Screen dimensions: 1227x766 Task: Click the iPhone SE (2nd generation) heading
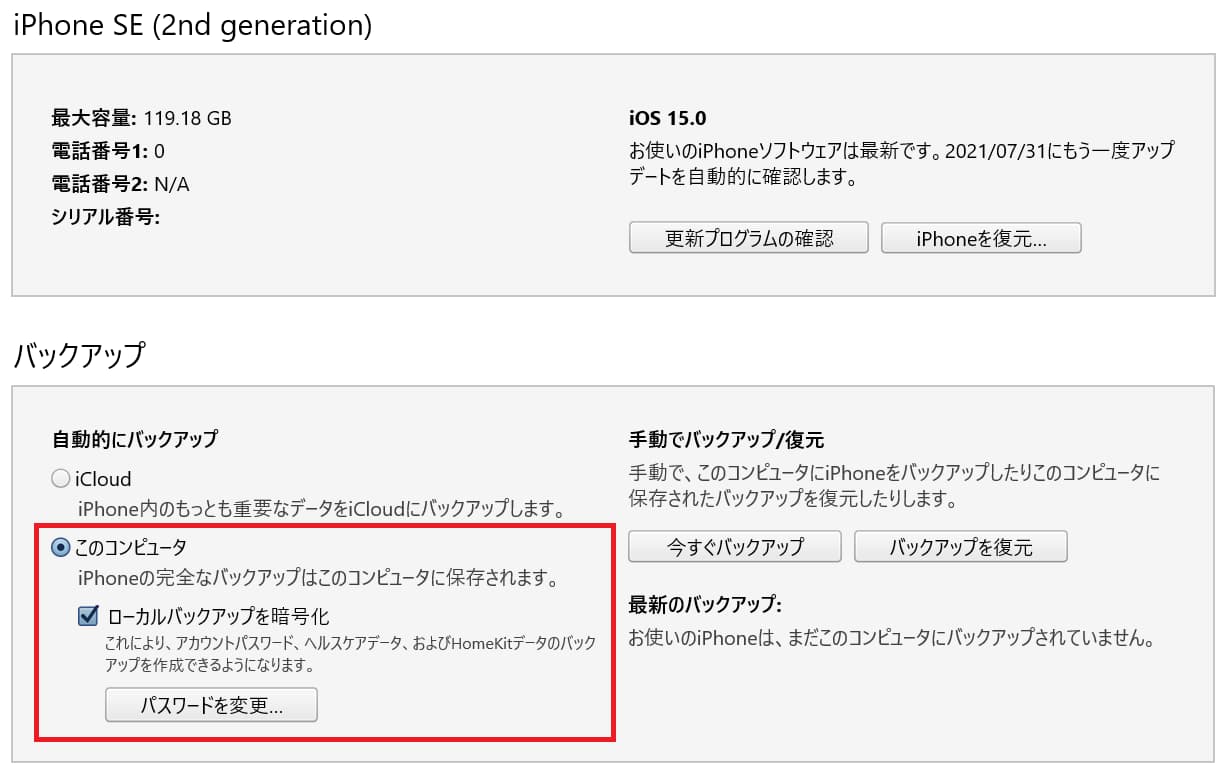point(192,25)
